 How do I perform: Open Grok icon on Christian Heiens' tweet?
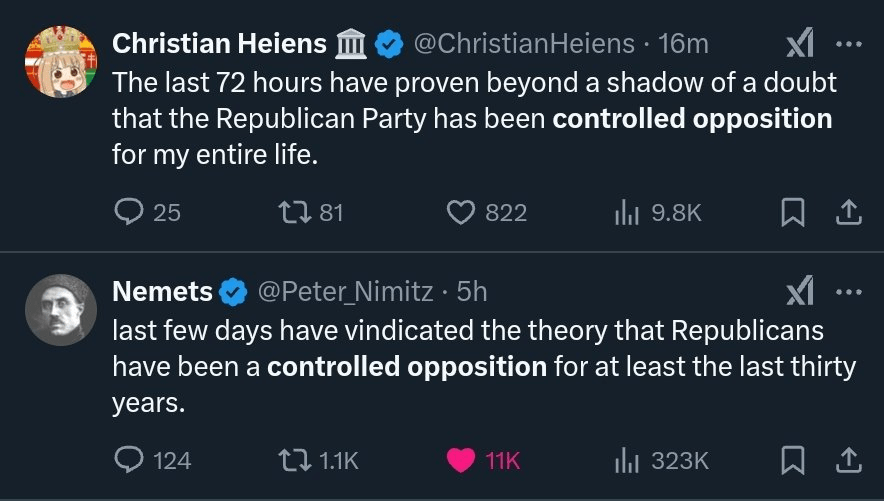click(800, 44)
